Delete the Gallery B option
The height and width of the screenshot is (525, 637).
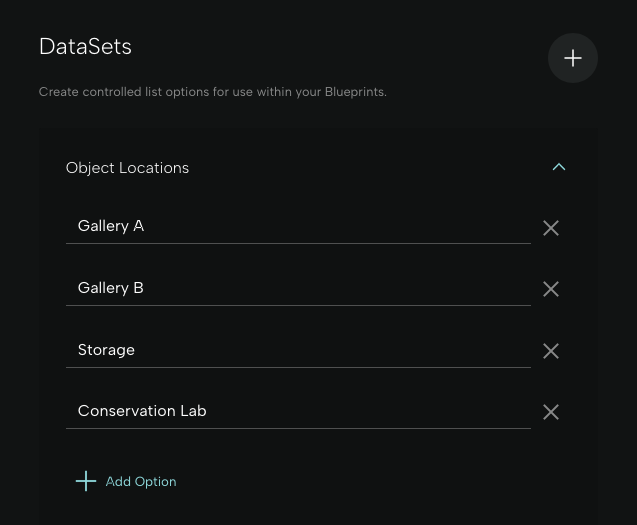551,289
